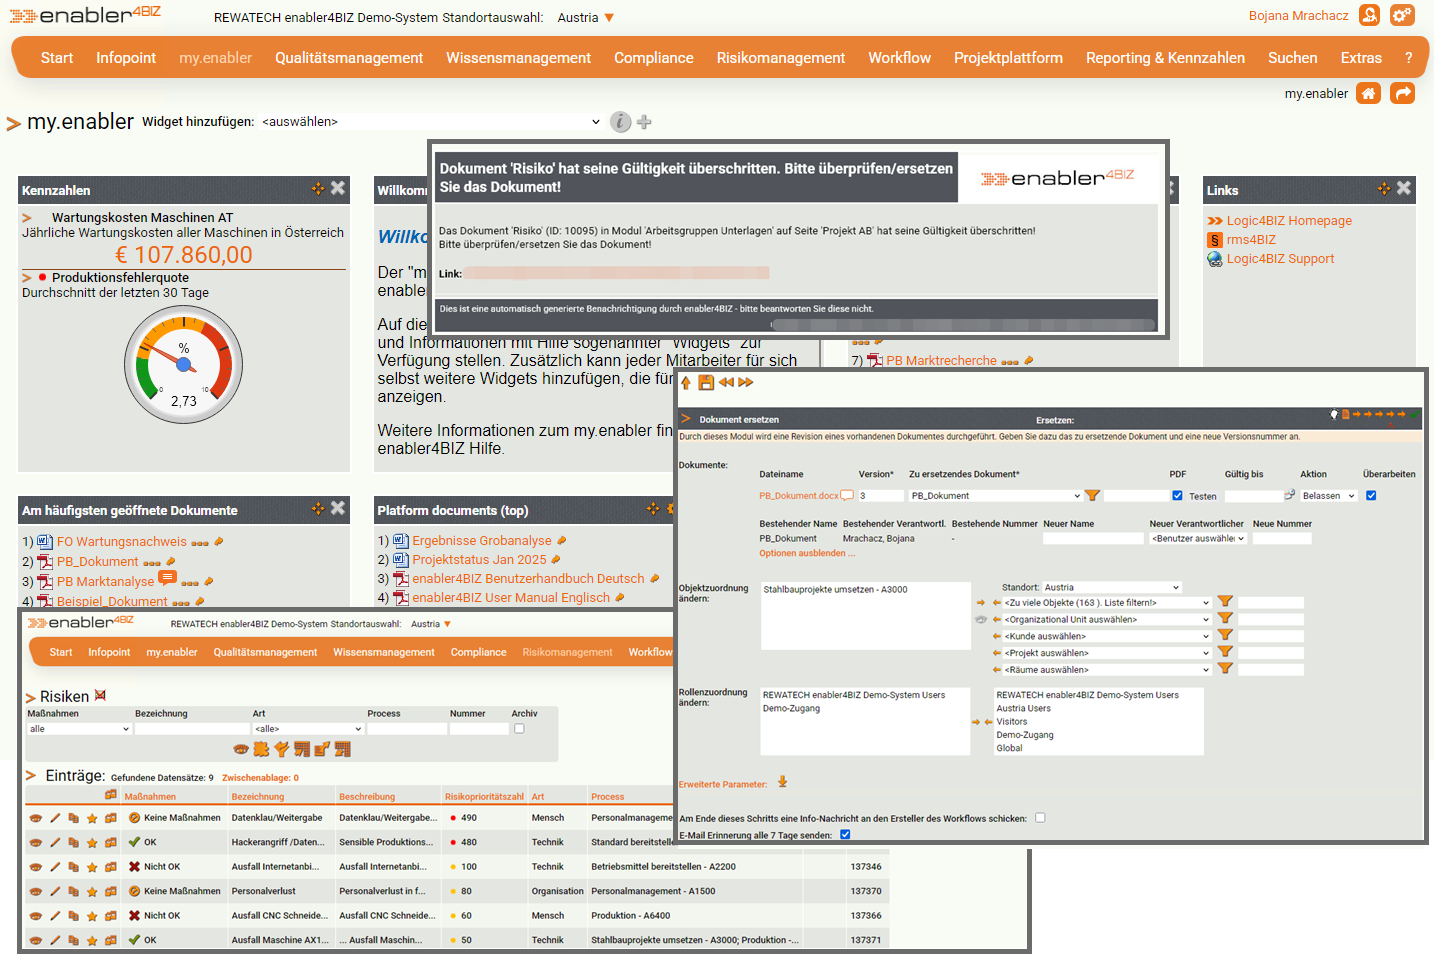Open the FO Wartungsnachweis document link
The height and width of the screenshot is (956, 1434).
[122, 541]
